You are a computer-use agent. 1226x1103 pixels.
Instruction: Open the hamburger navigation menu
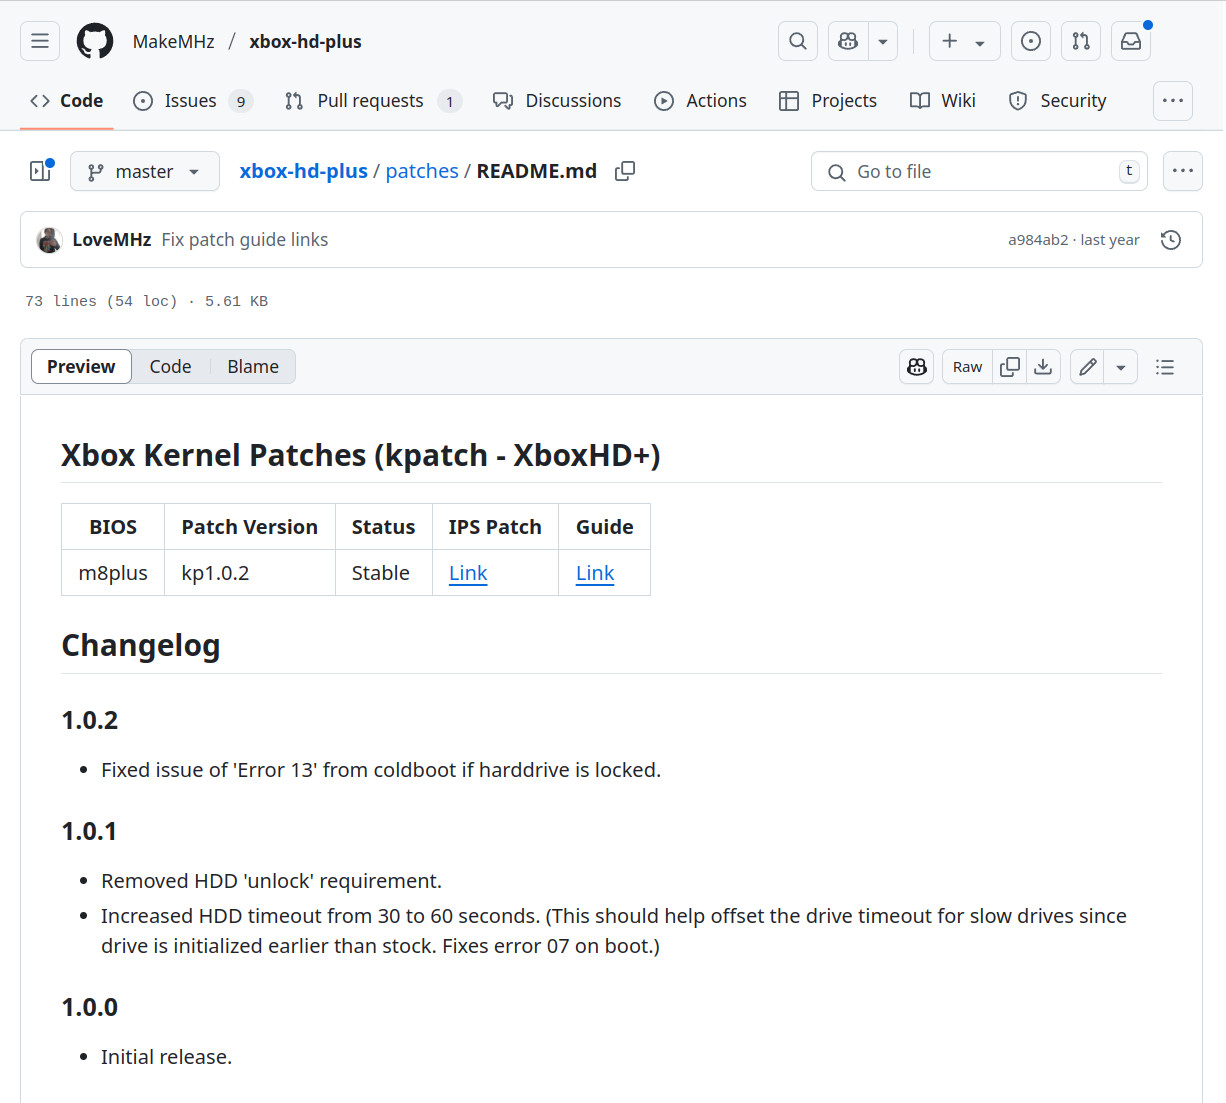40,41
